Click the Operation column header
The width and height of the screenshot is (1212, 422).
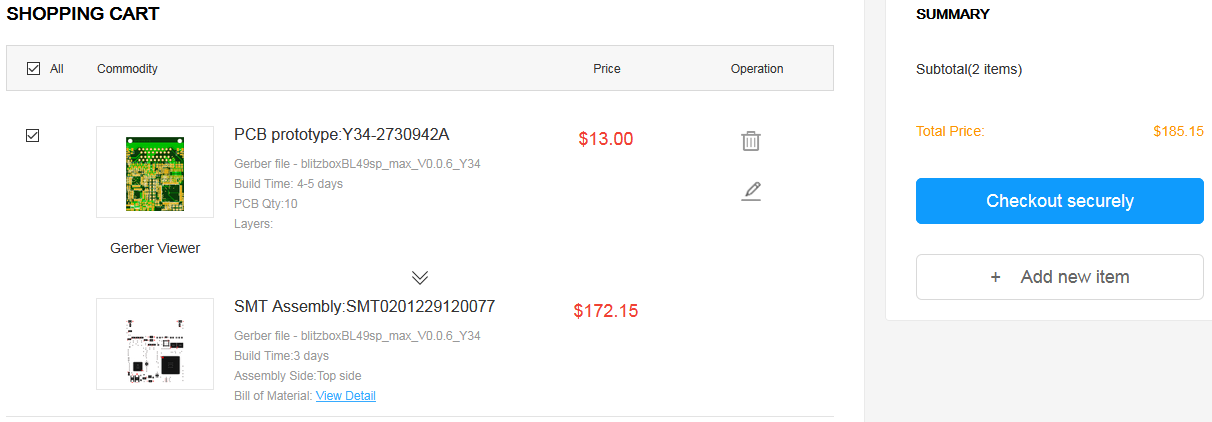757,69
